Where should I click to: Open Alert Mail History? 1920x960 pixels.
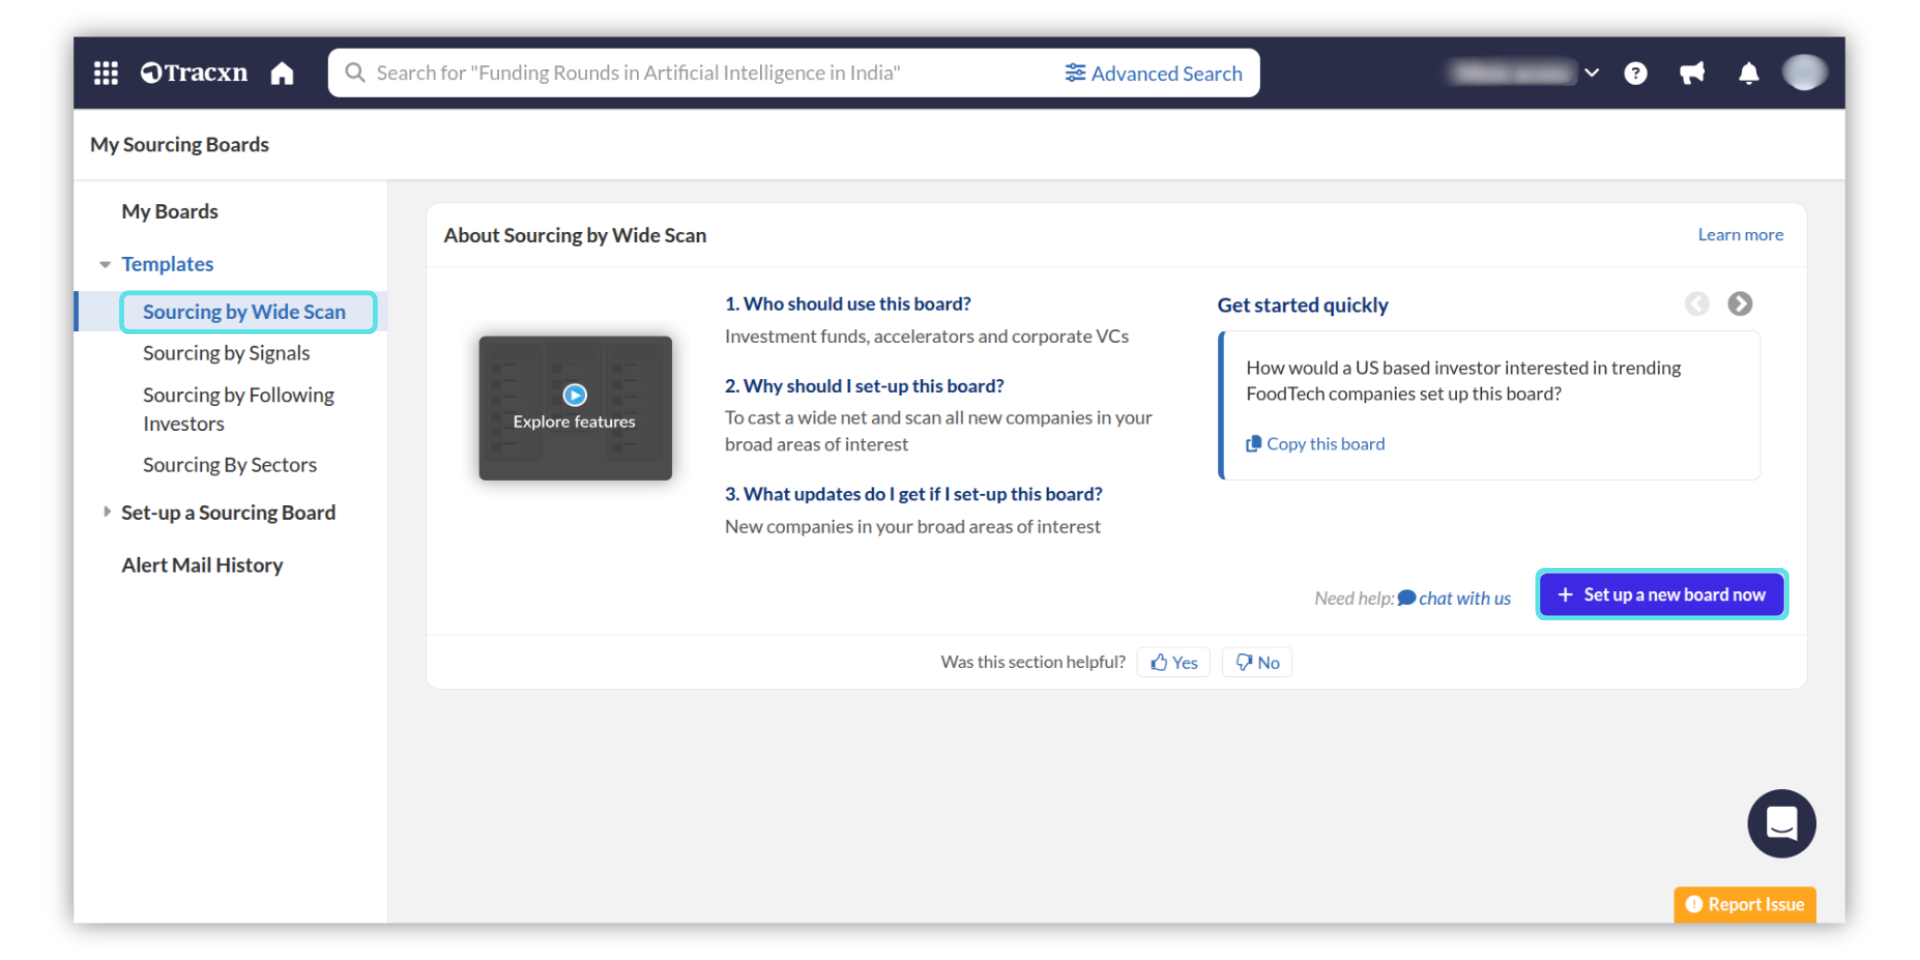[x=202, y=565]
